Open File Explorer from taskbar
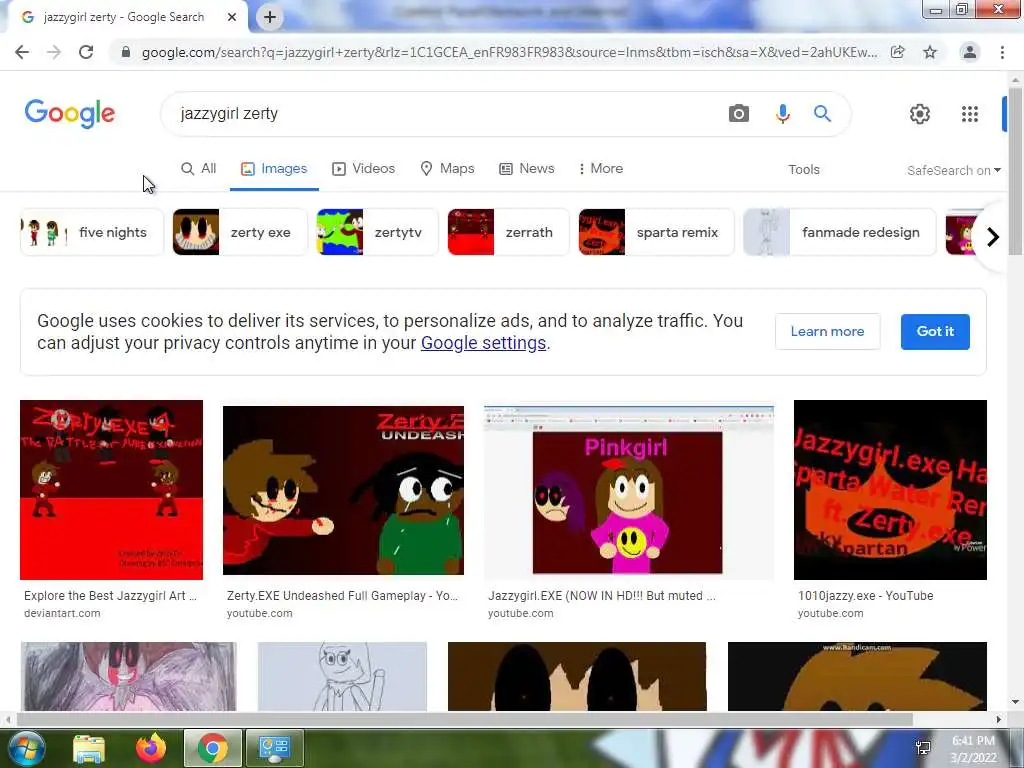1024x768 pixels. [x=89, y=748]
